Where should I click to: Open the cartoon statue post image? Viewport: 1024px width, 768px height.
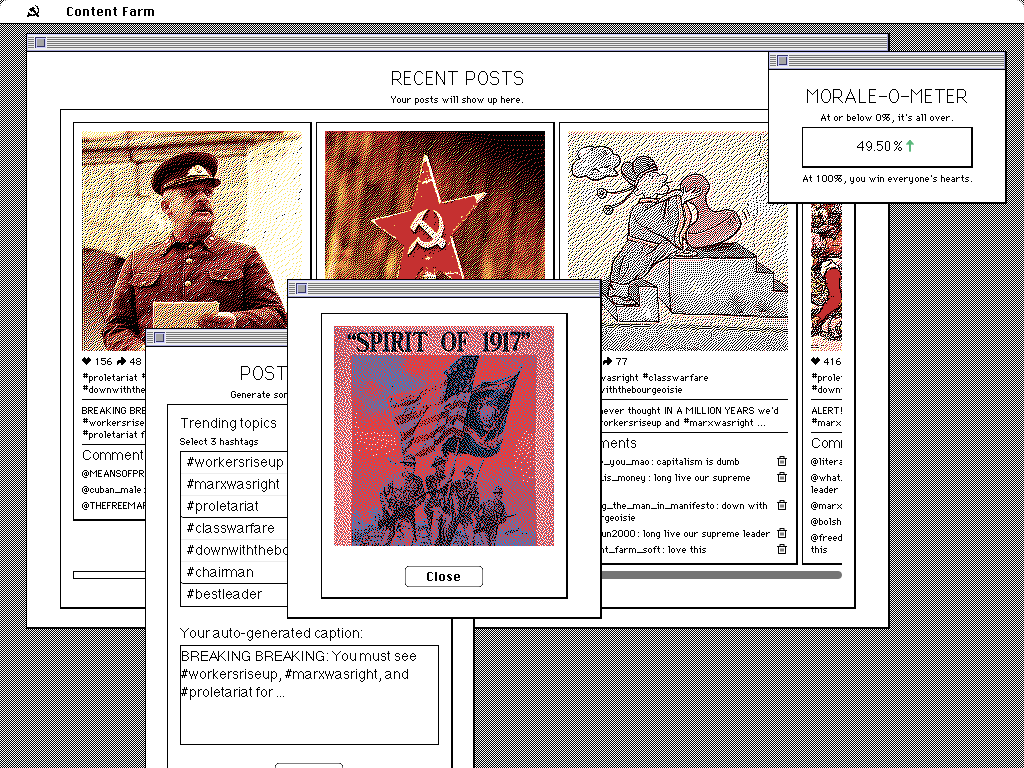(678, 240)
